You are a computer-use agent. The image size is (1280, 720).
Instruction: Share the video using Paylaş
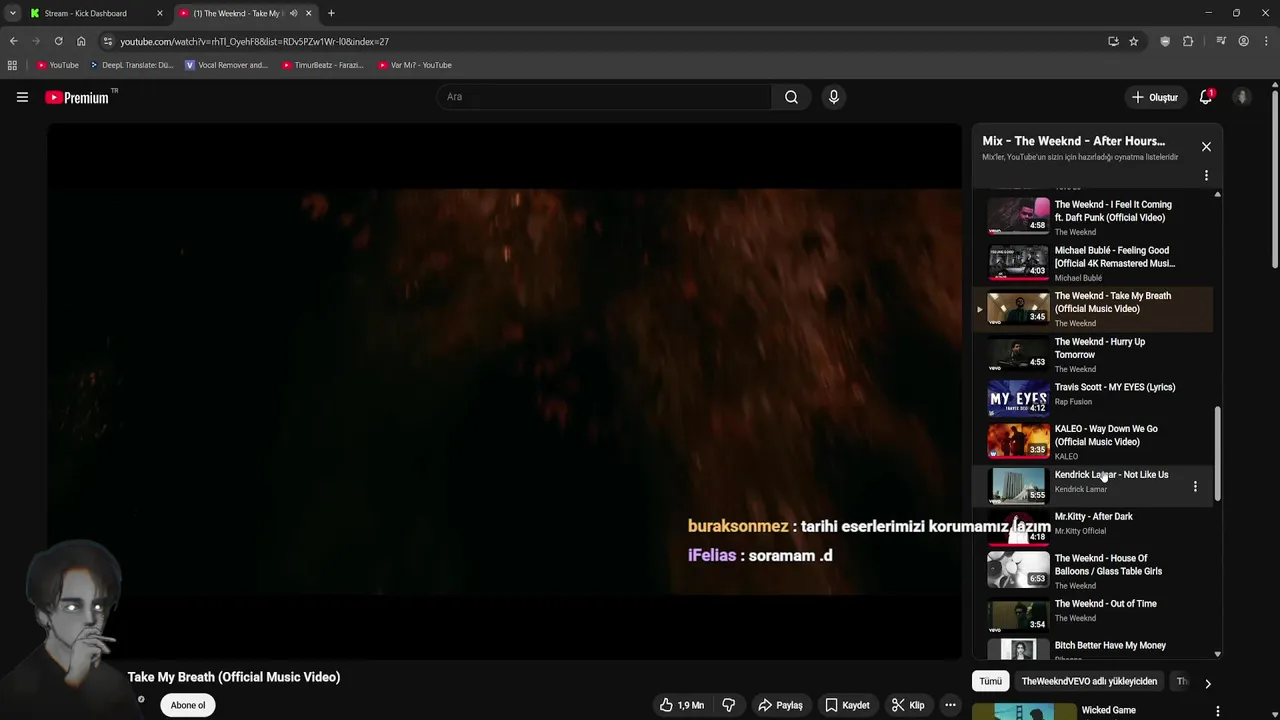point(780,705)
